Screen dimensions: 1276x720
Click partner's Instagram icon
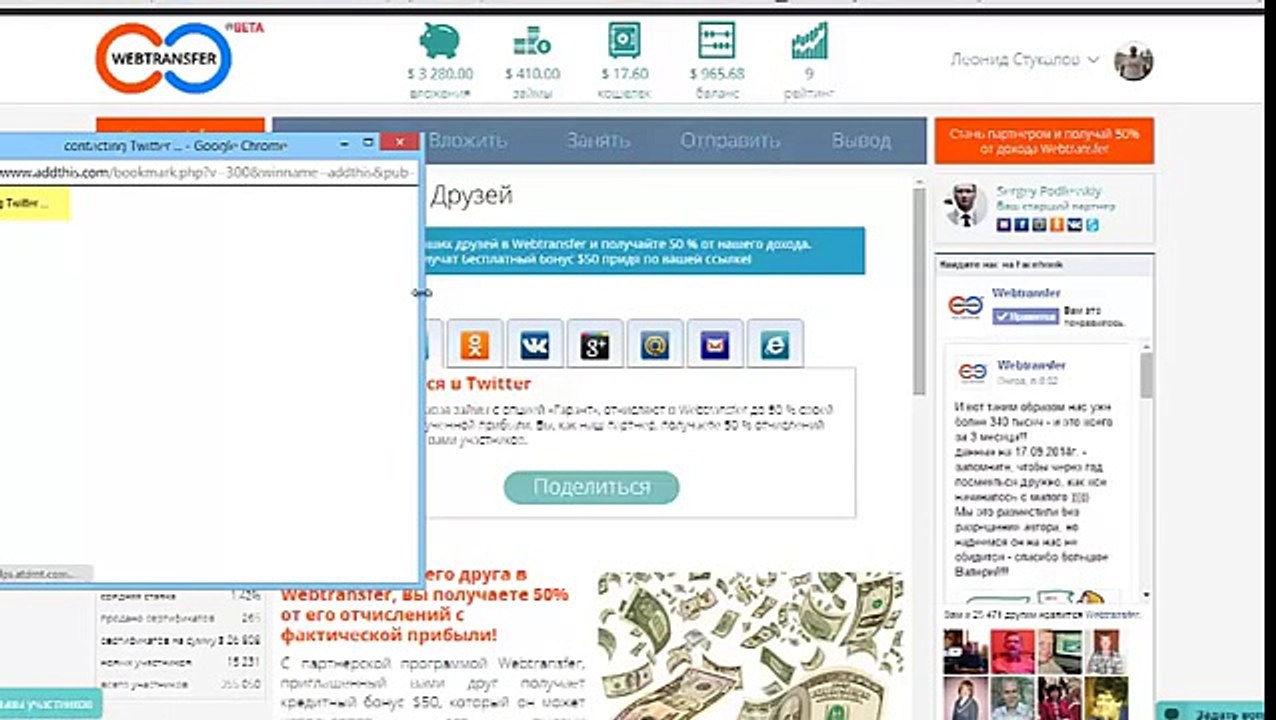click(x=1038, y=225)
